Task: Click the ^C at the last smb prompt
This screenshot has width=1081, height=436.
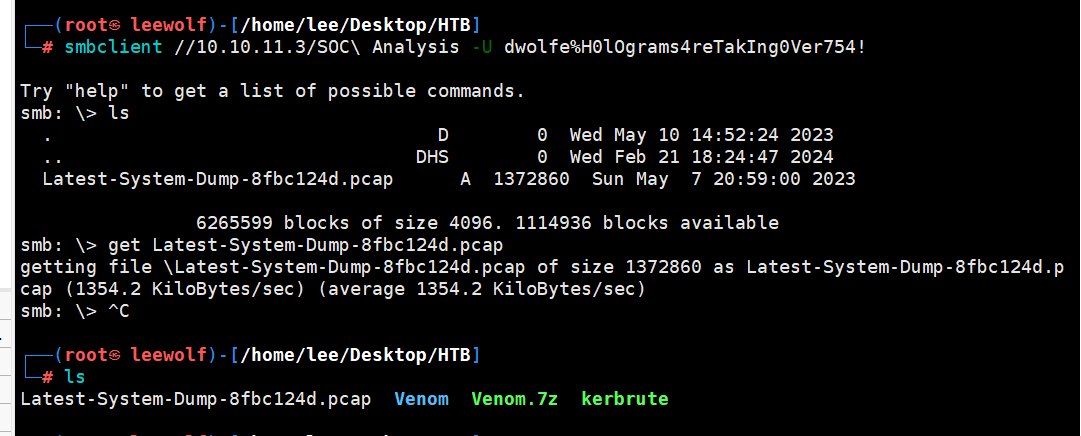Action: coord(119,311)
